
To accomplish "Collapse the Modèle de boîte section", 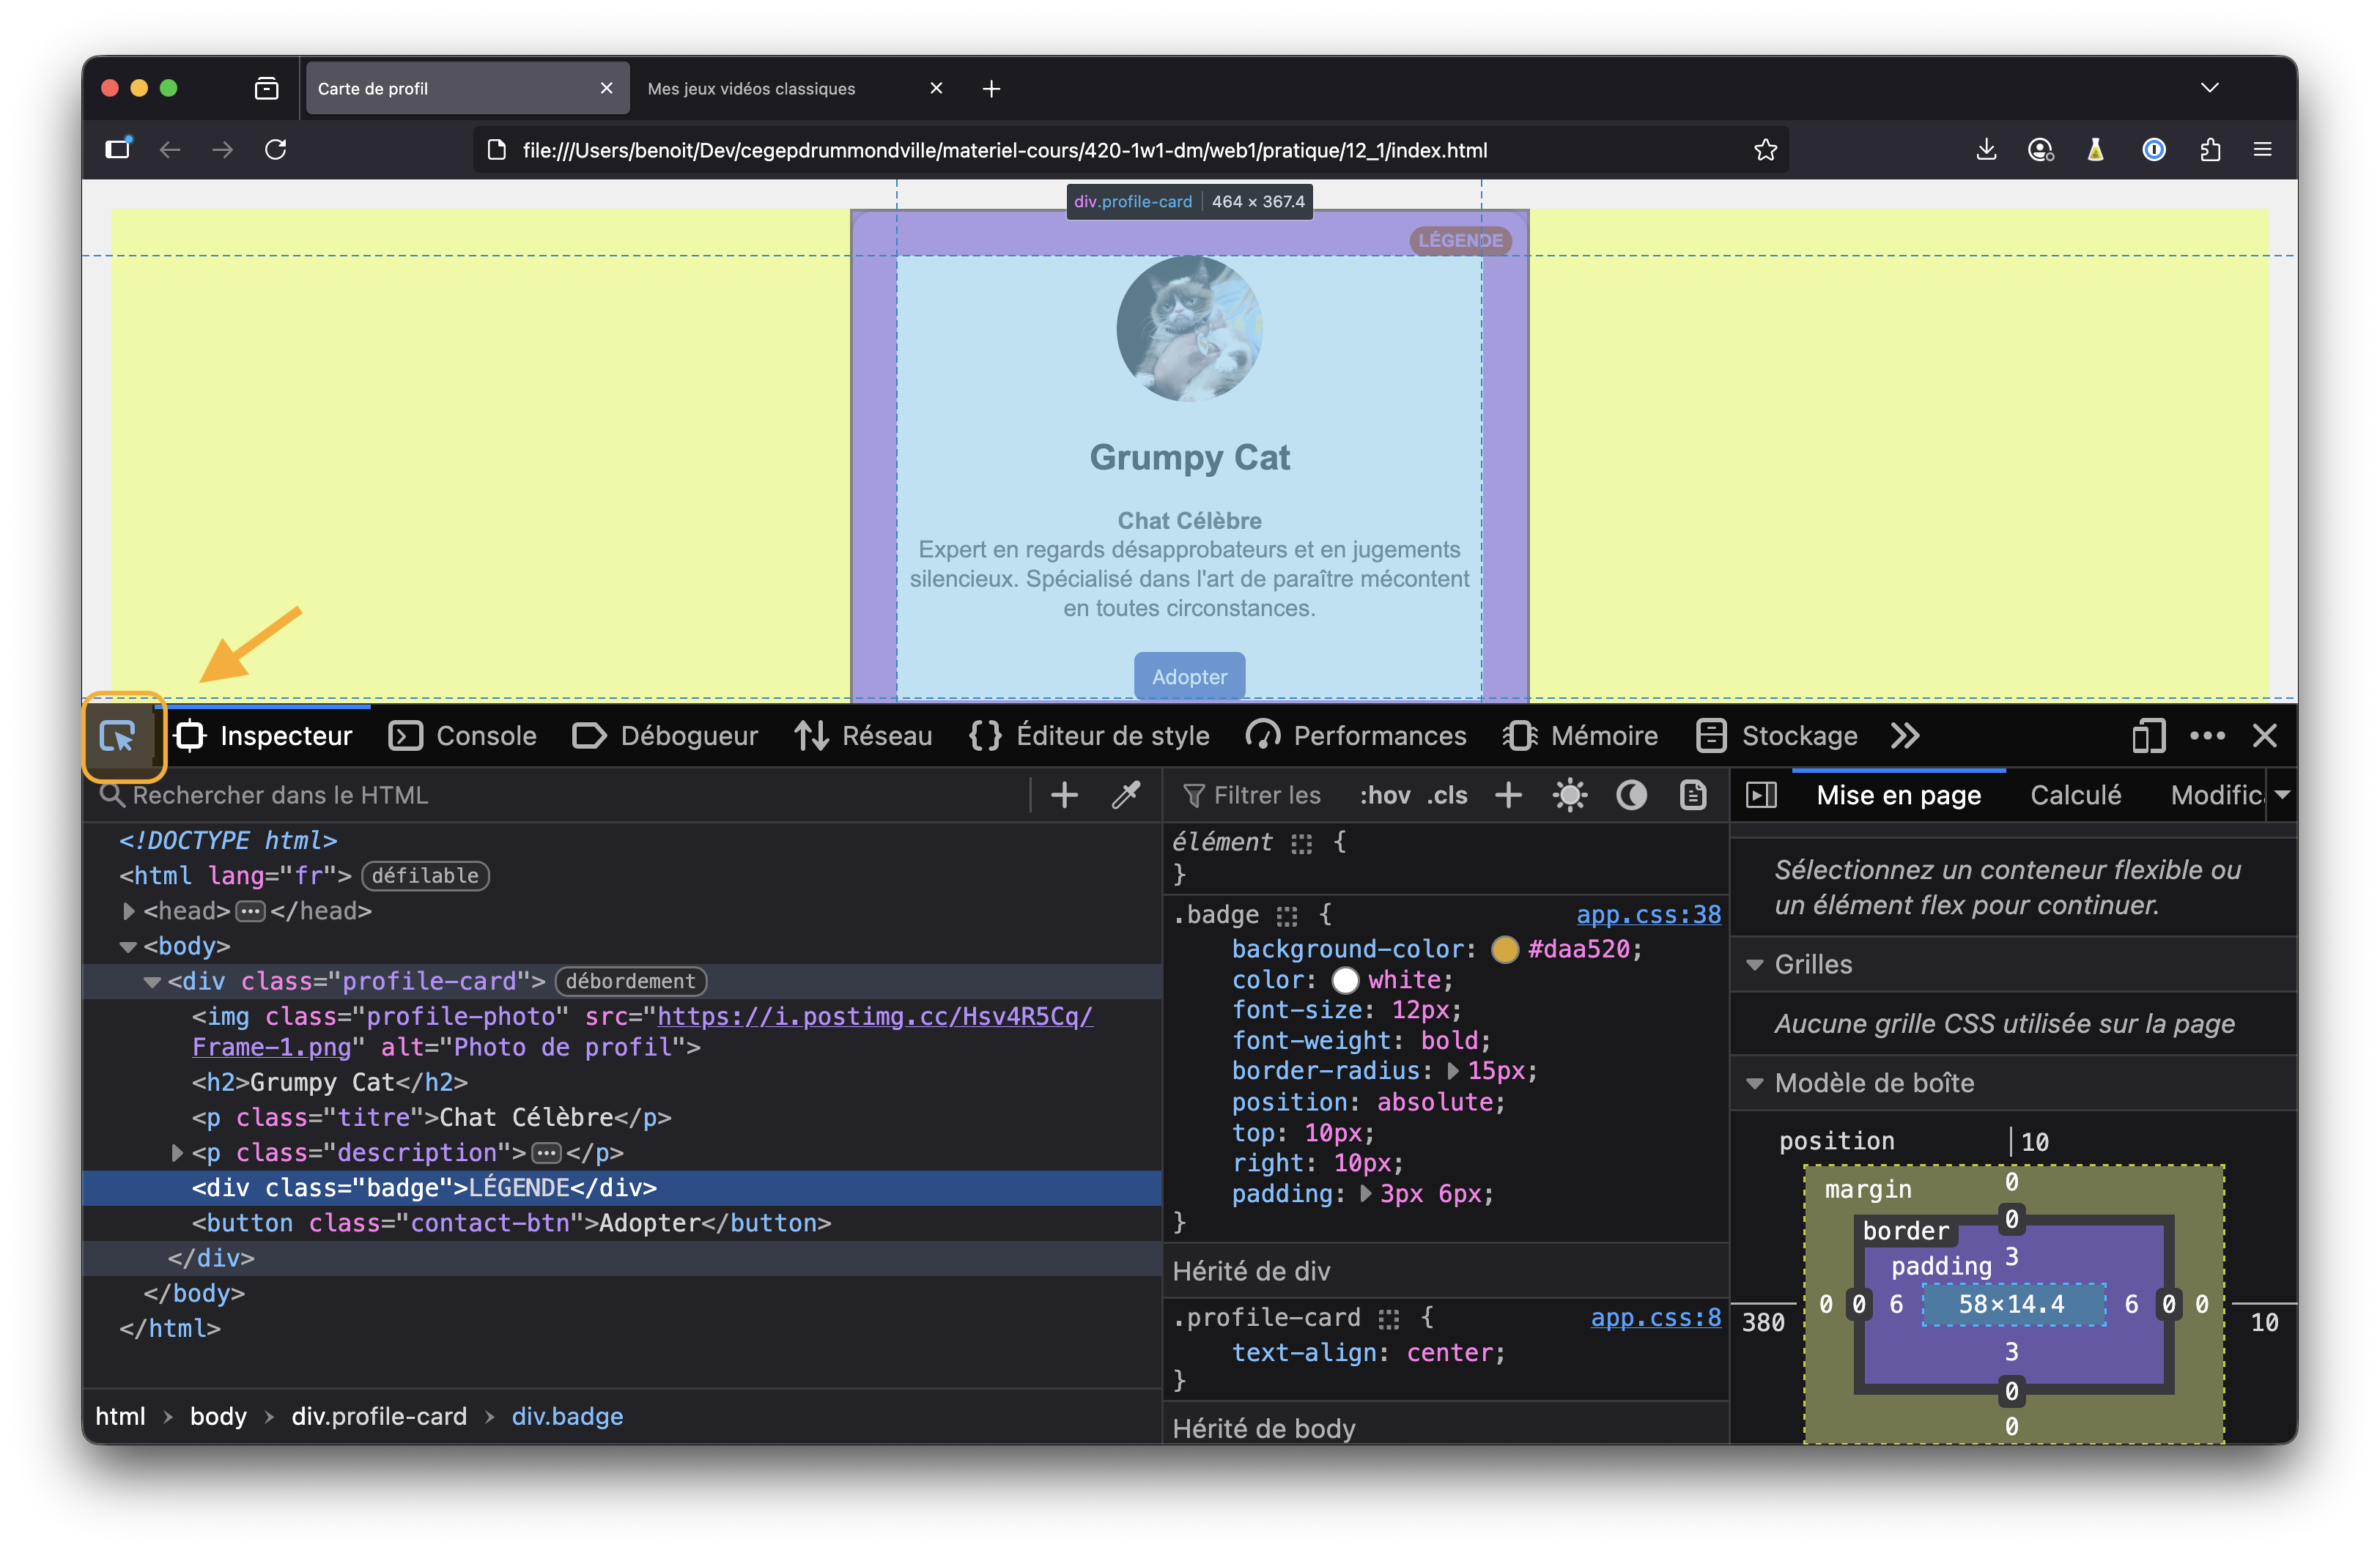I will pos(1754,1083).
